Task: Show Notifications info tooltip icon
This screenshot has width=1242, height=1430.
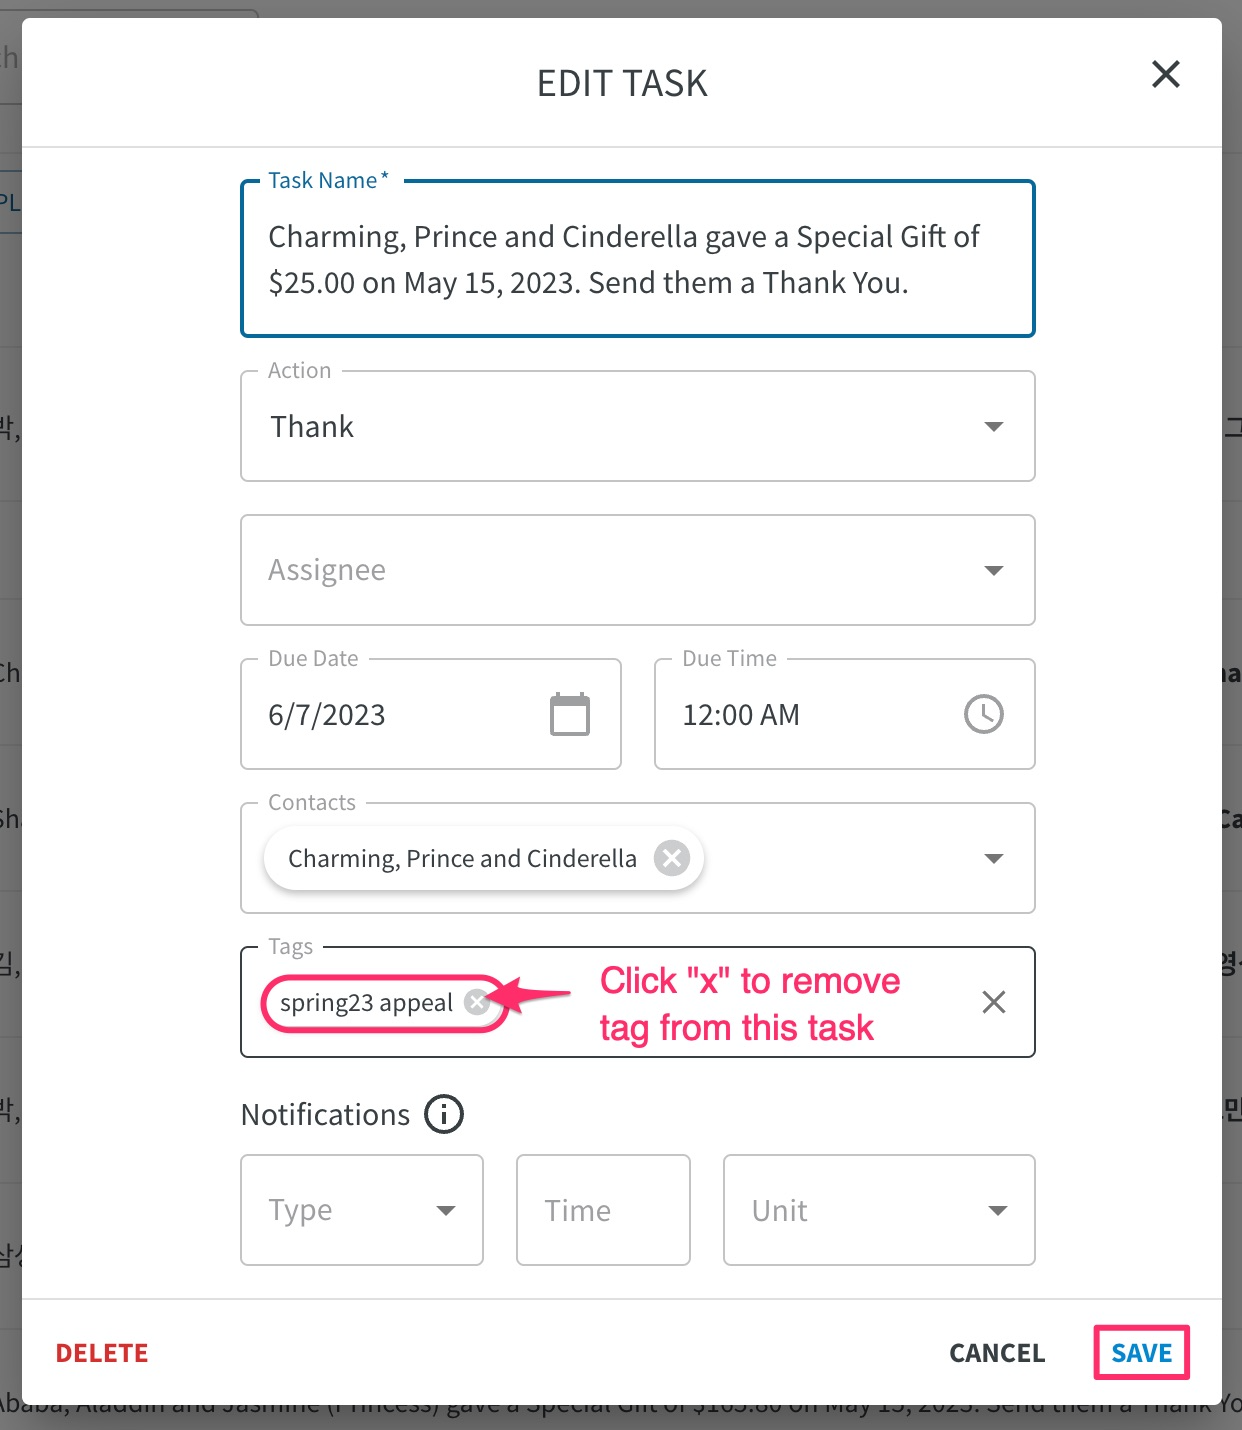Action: [x=444, y=1114]
